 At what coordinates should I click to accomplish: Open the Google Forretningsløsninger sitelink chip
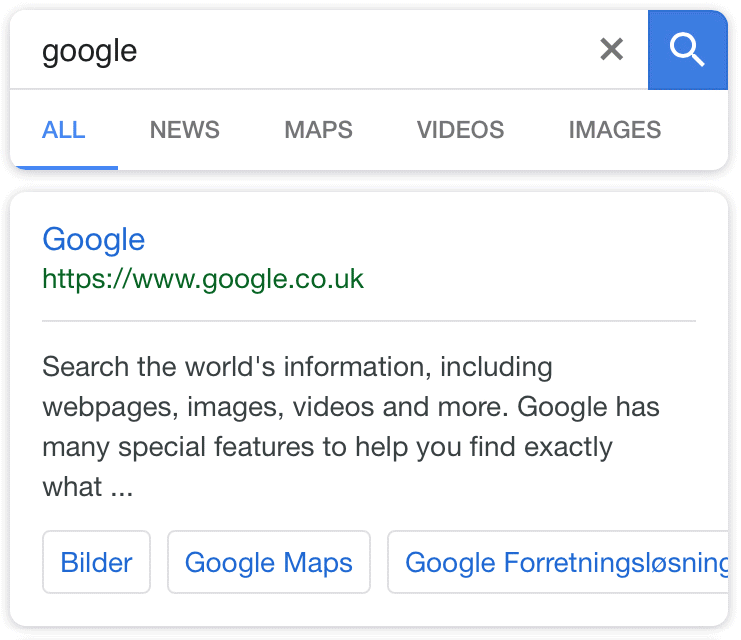pos(558,562)
